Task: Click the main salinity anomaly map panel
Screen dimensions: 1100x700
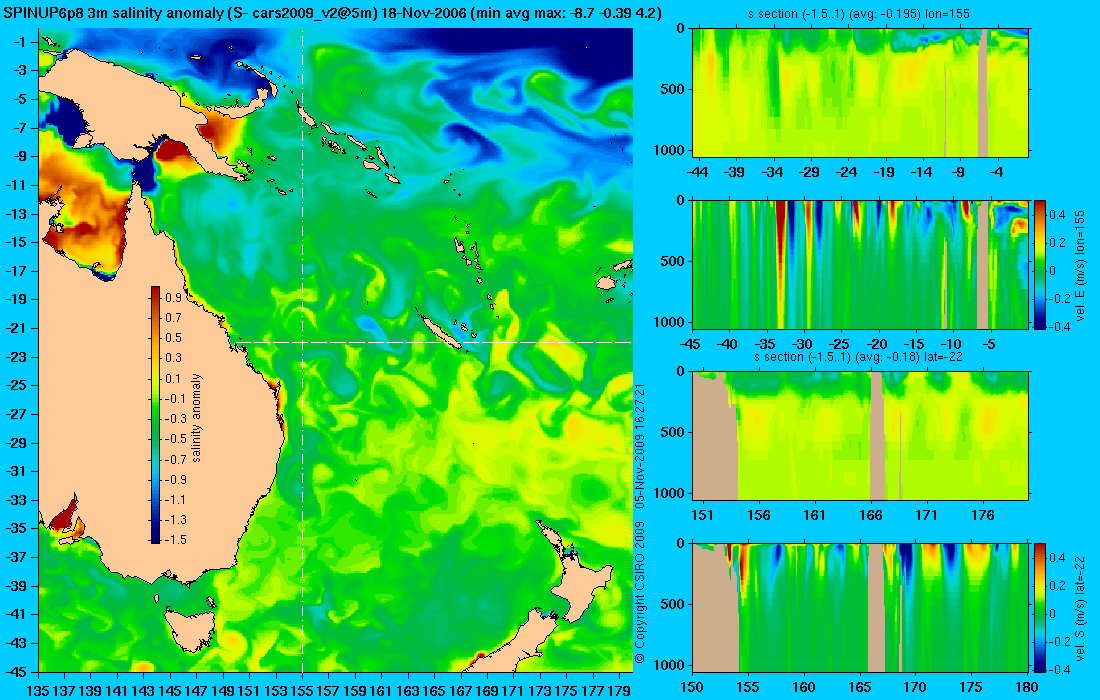Action: click(335, 349)
